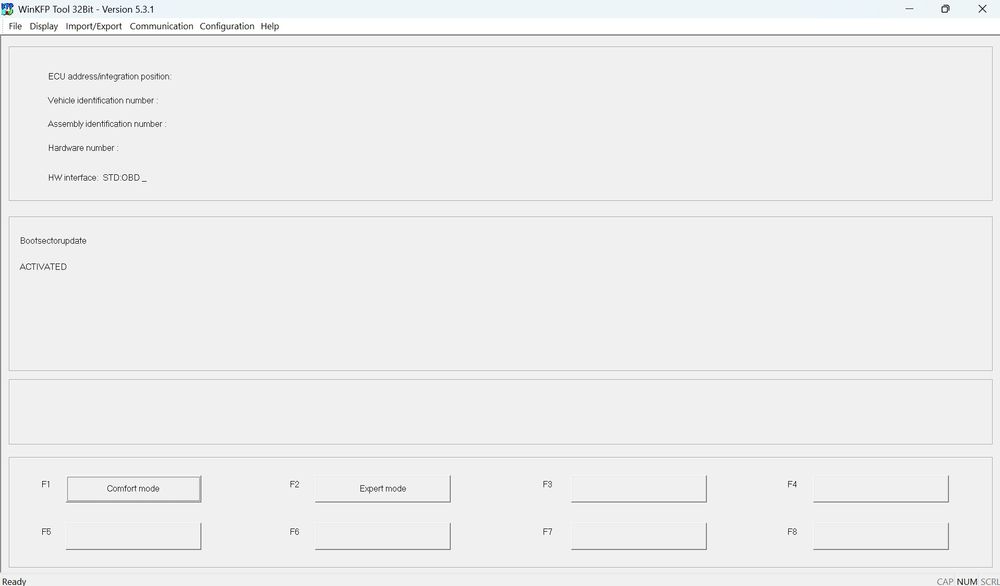1000x586 pixels.
Task: Click the blank F4 button
Action: tap(881, 488)
